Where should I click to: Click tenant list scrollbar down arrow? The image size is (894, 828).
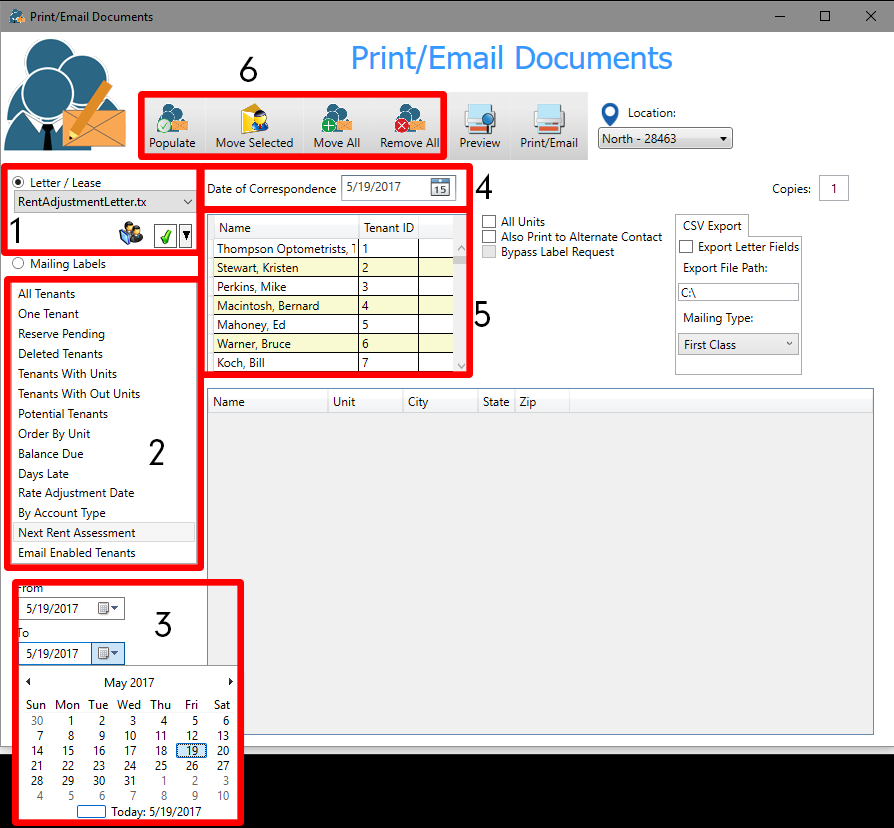[461, 366]
